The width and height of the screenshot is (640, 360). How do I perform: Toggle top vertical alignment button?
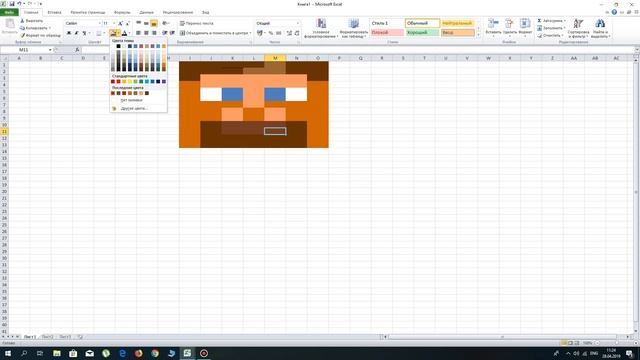(138, 23)
